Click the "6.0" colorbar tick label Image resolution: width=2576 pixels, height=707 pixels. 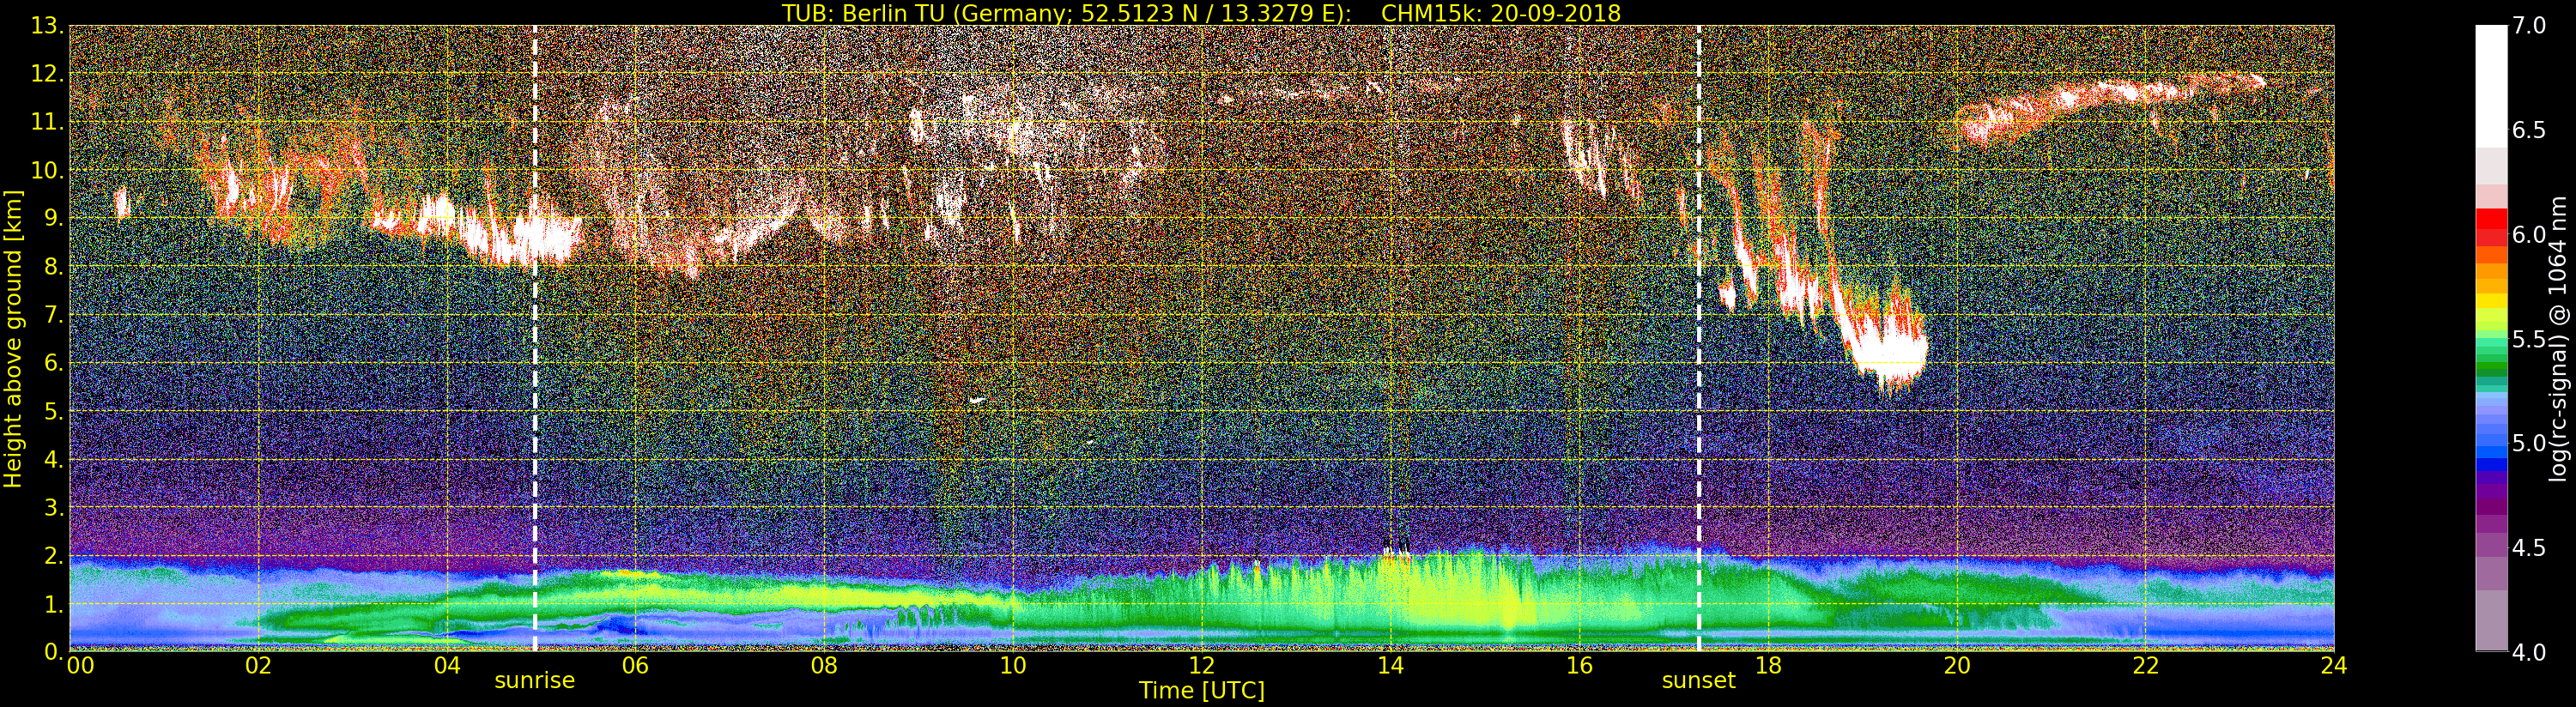(2529, 234)
